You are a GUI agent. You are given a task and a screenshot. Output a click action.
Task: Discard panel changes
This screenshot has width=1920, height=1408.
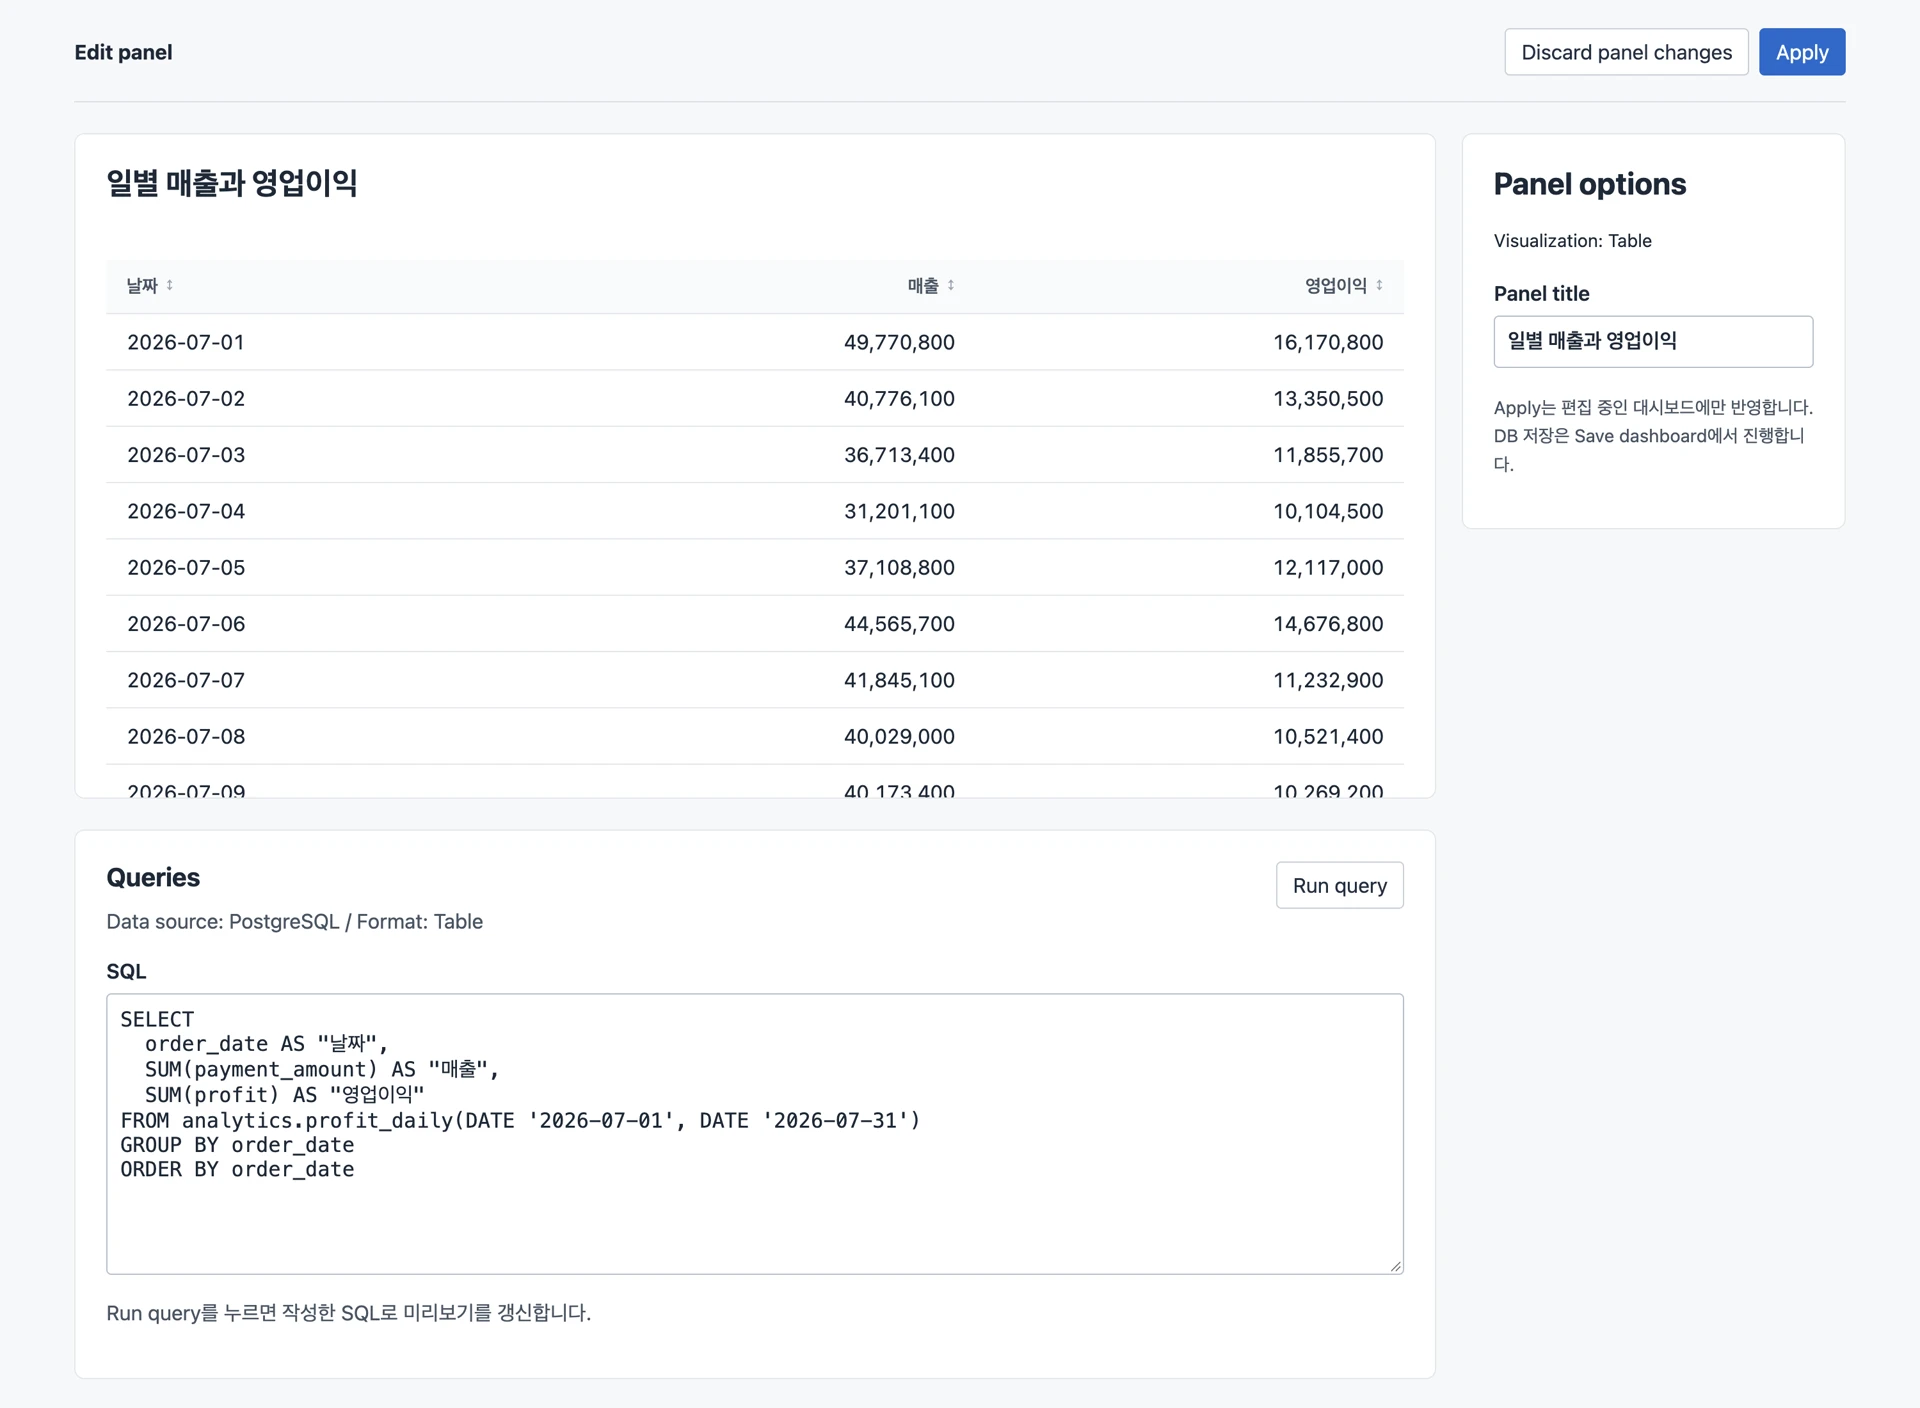point(1626,52)
